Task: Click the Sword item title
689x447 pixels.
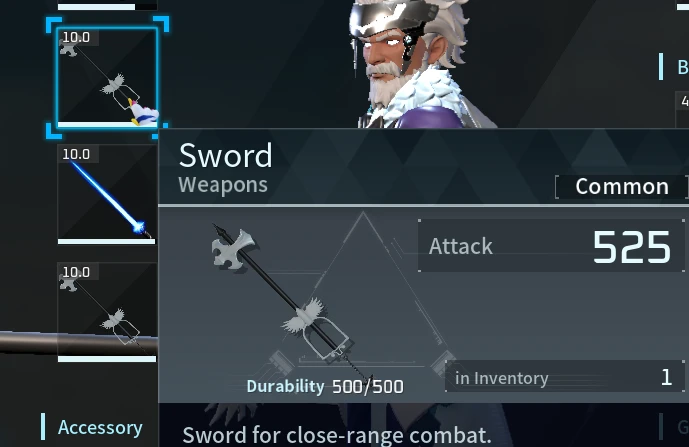Action: tap(225, 156)
